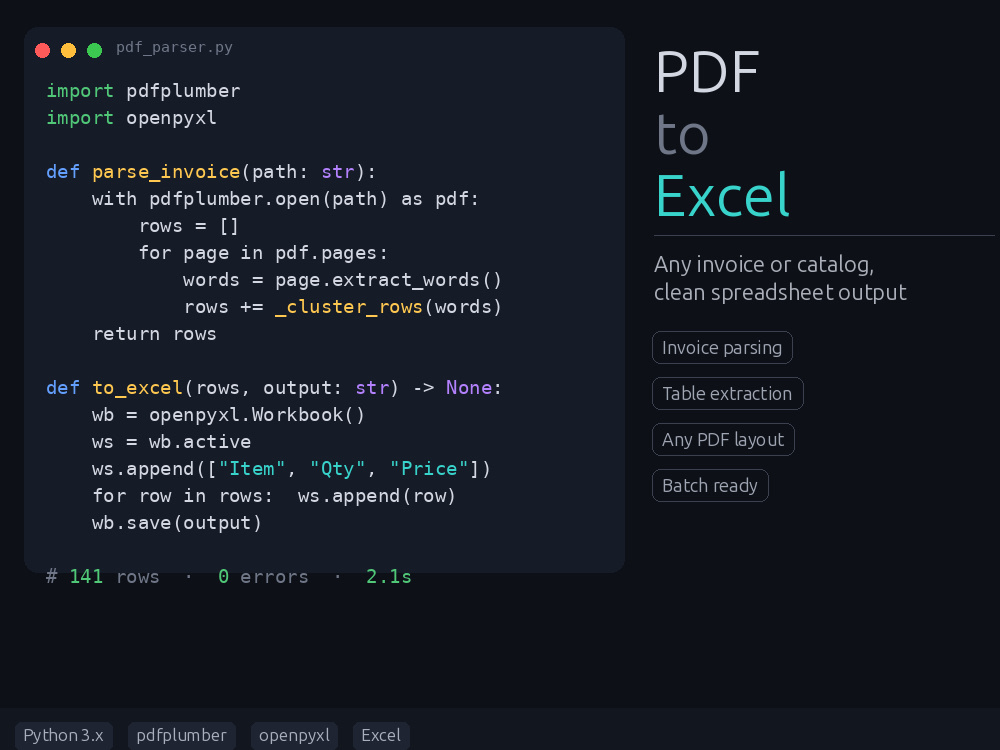
Task: Click the large "to" heading word
Action: (x=682, y=135)
